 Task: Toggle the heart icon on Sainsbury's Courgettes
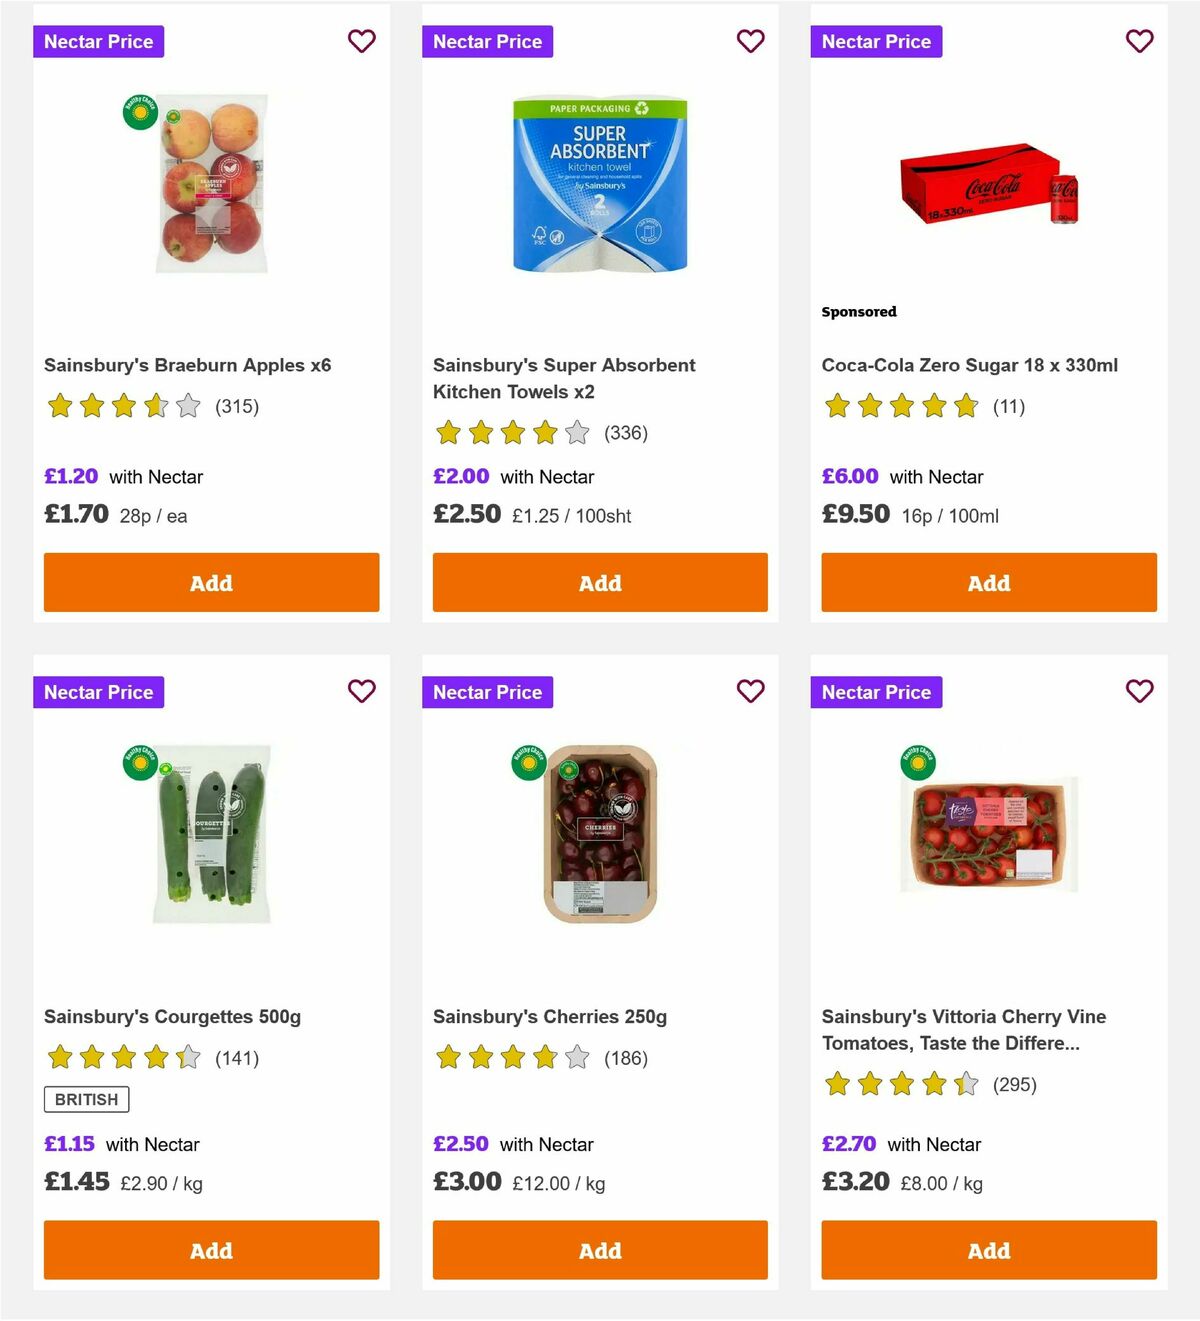point(361,691)
